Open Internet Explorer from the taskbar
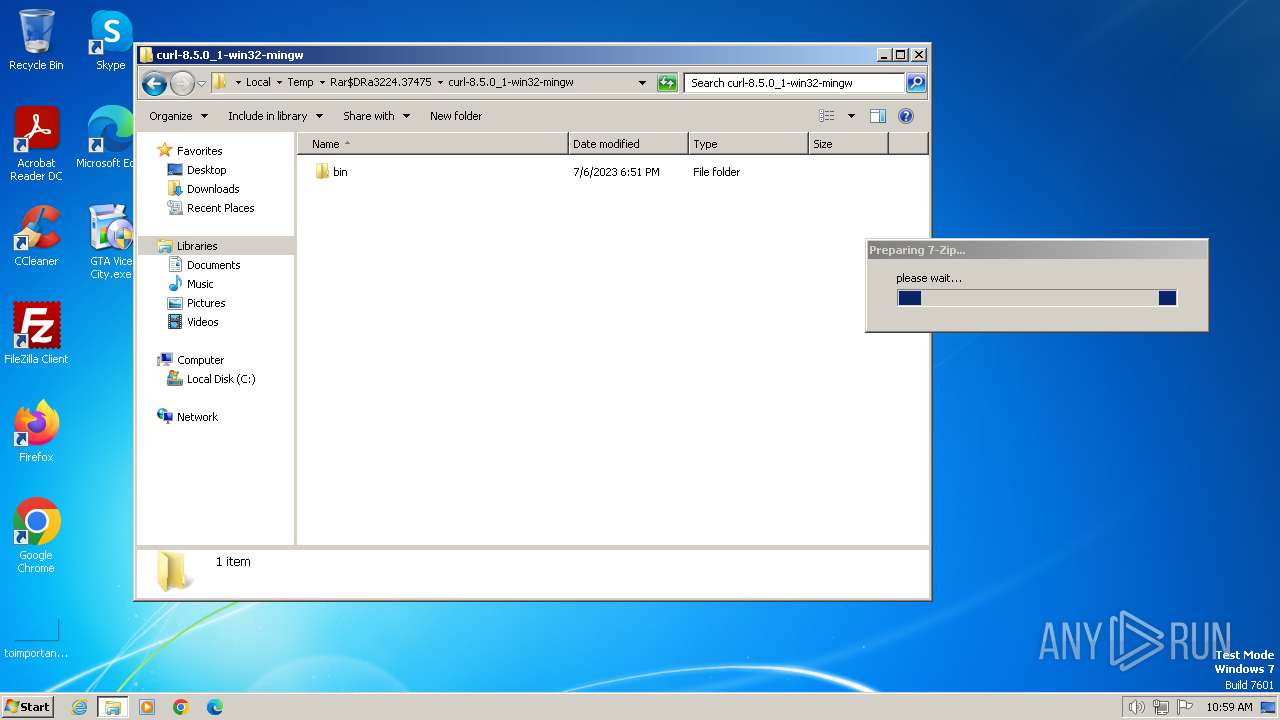Viewport: 1280px width, 720px height. pos(79,707)
